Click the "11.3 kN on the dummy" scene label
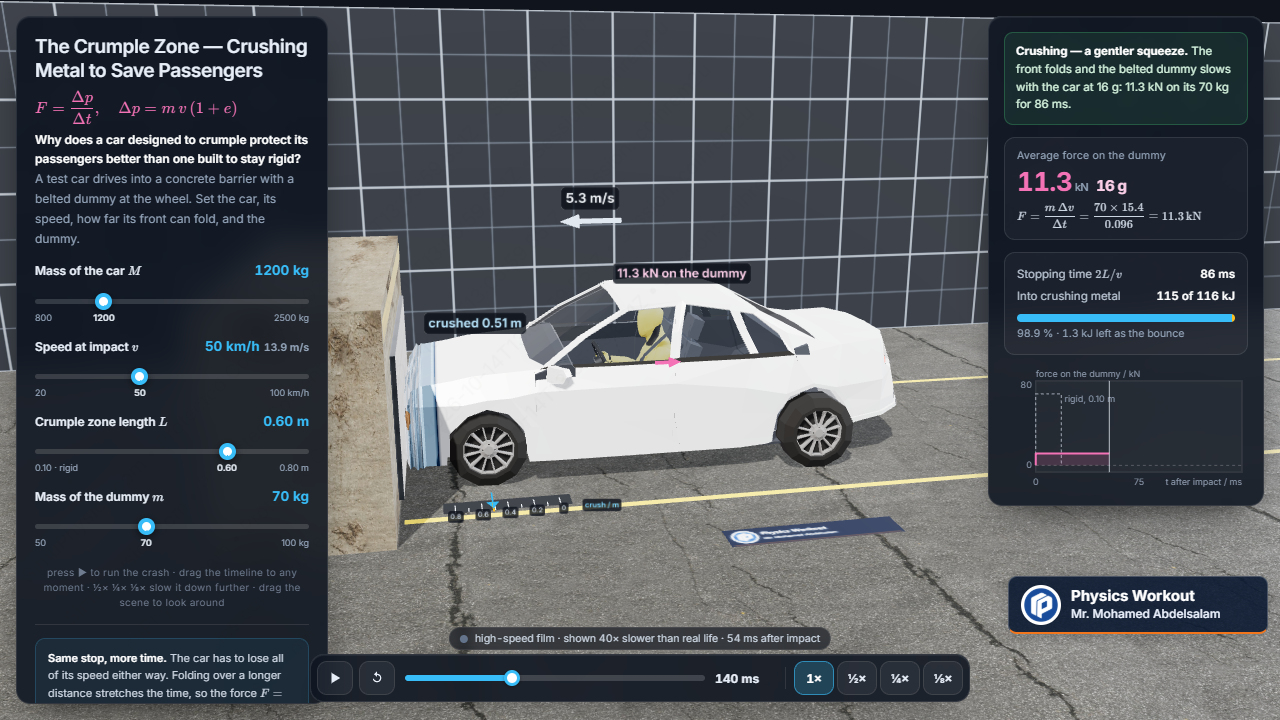This screenshot has height=720, width=1280. (x=681, y=273)
